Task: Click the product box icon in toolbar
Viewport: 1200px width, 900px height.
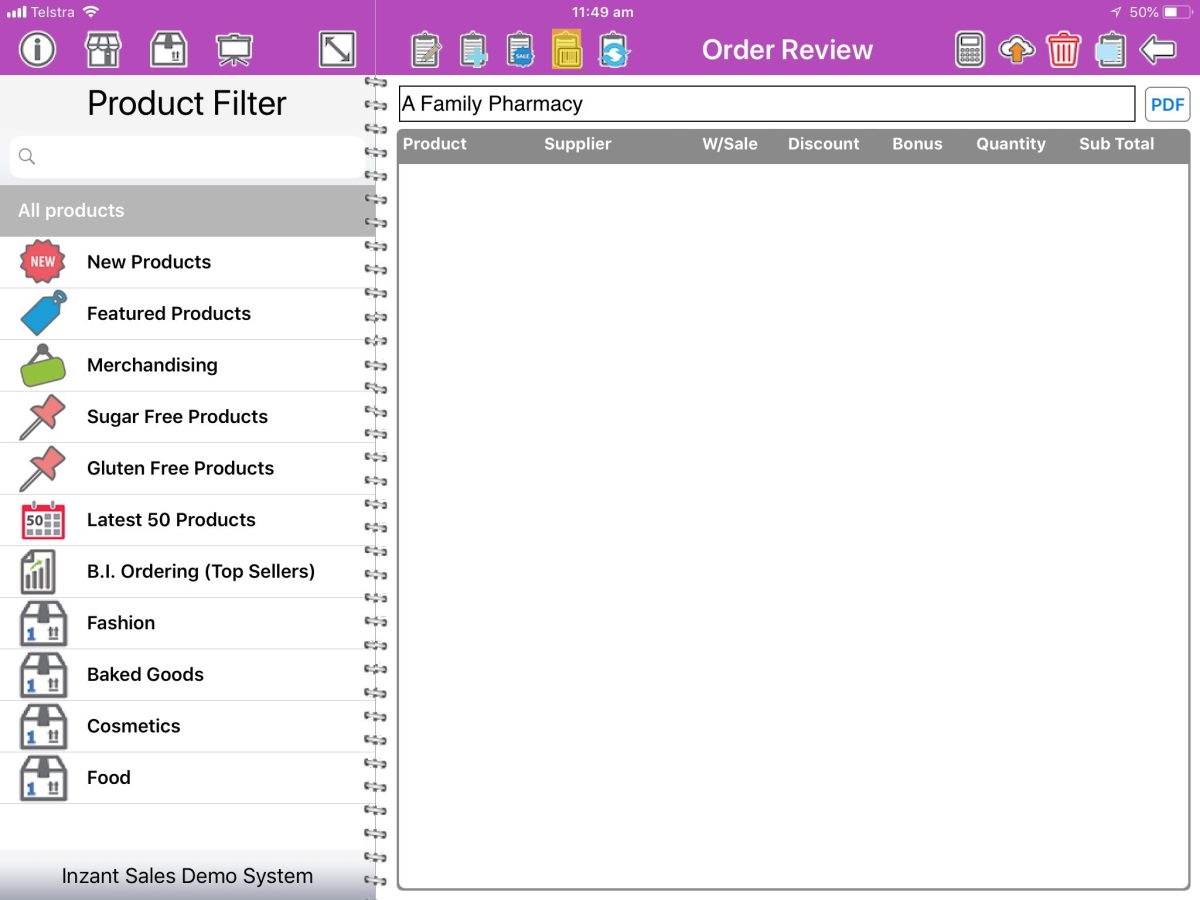Action: pos(169,49)
